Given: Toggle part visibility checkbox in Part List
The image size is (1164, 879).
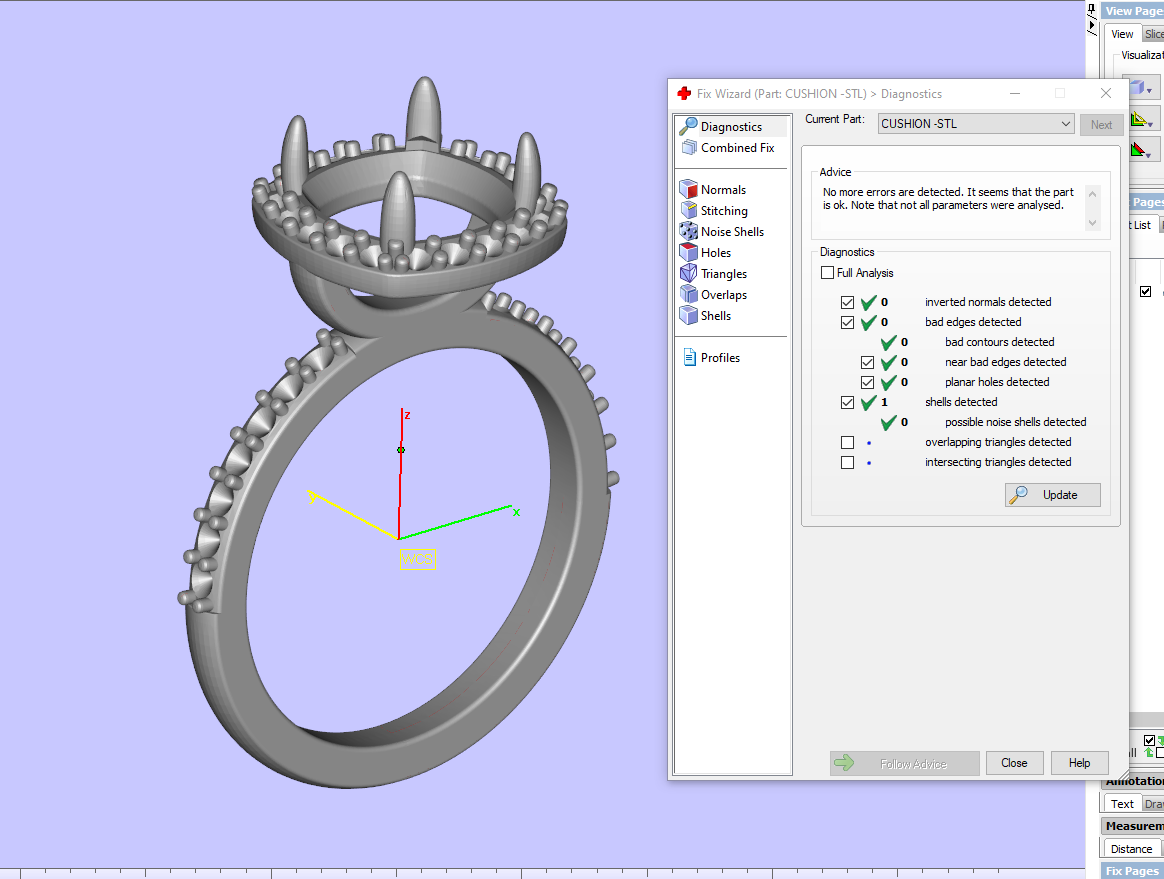Looking at the screenshot, I should [x=1145, y=292].
